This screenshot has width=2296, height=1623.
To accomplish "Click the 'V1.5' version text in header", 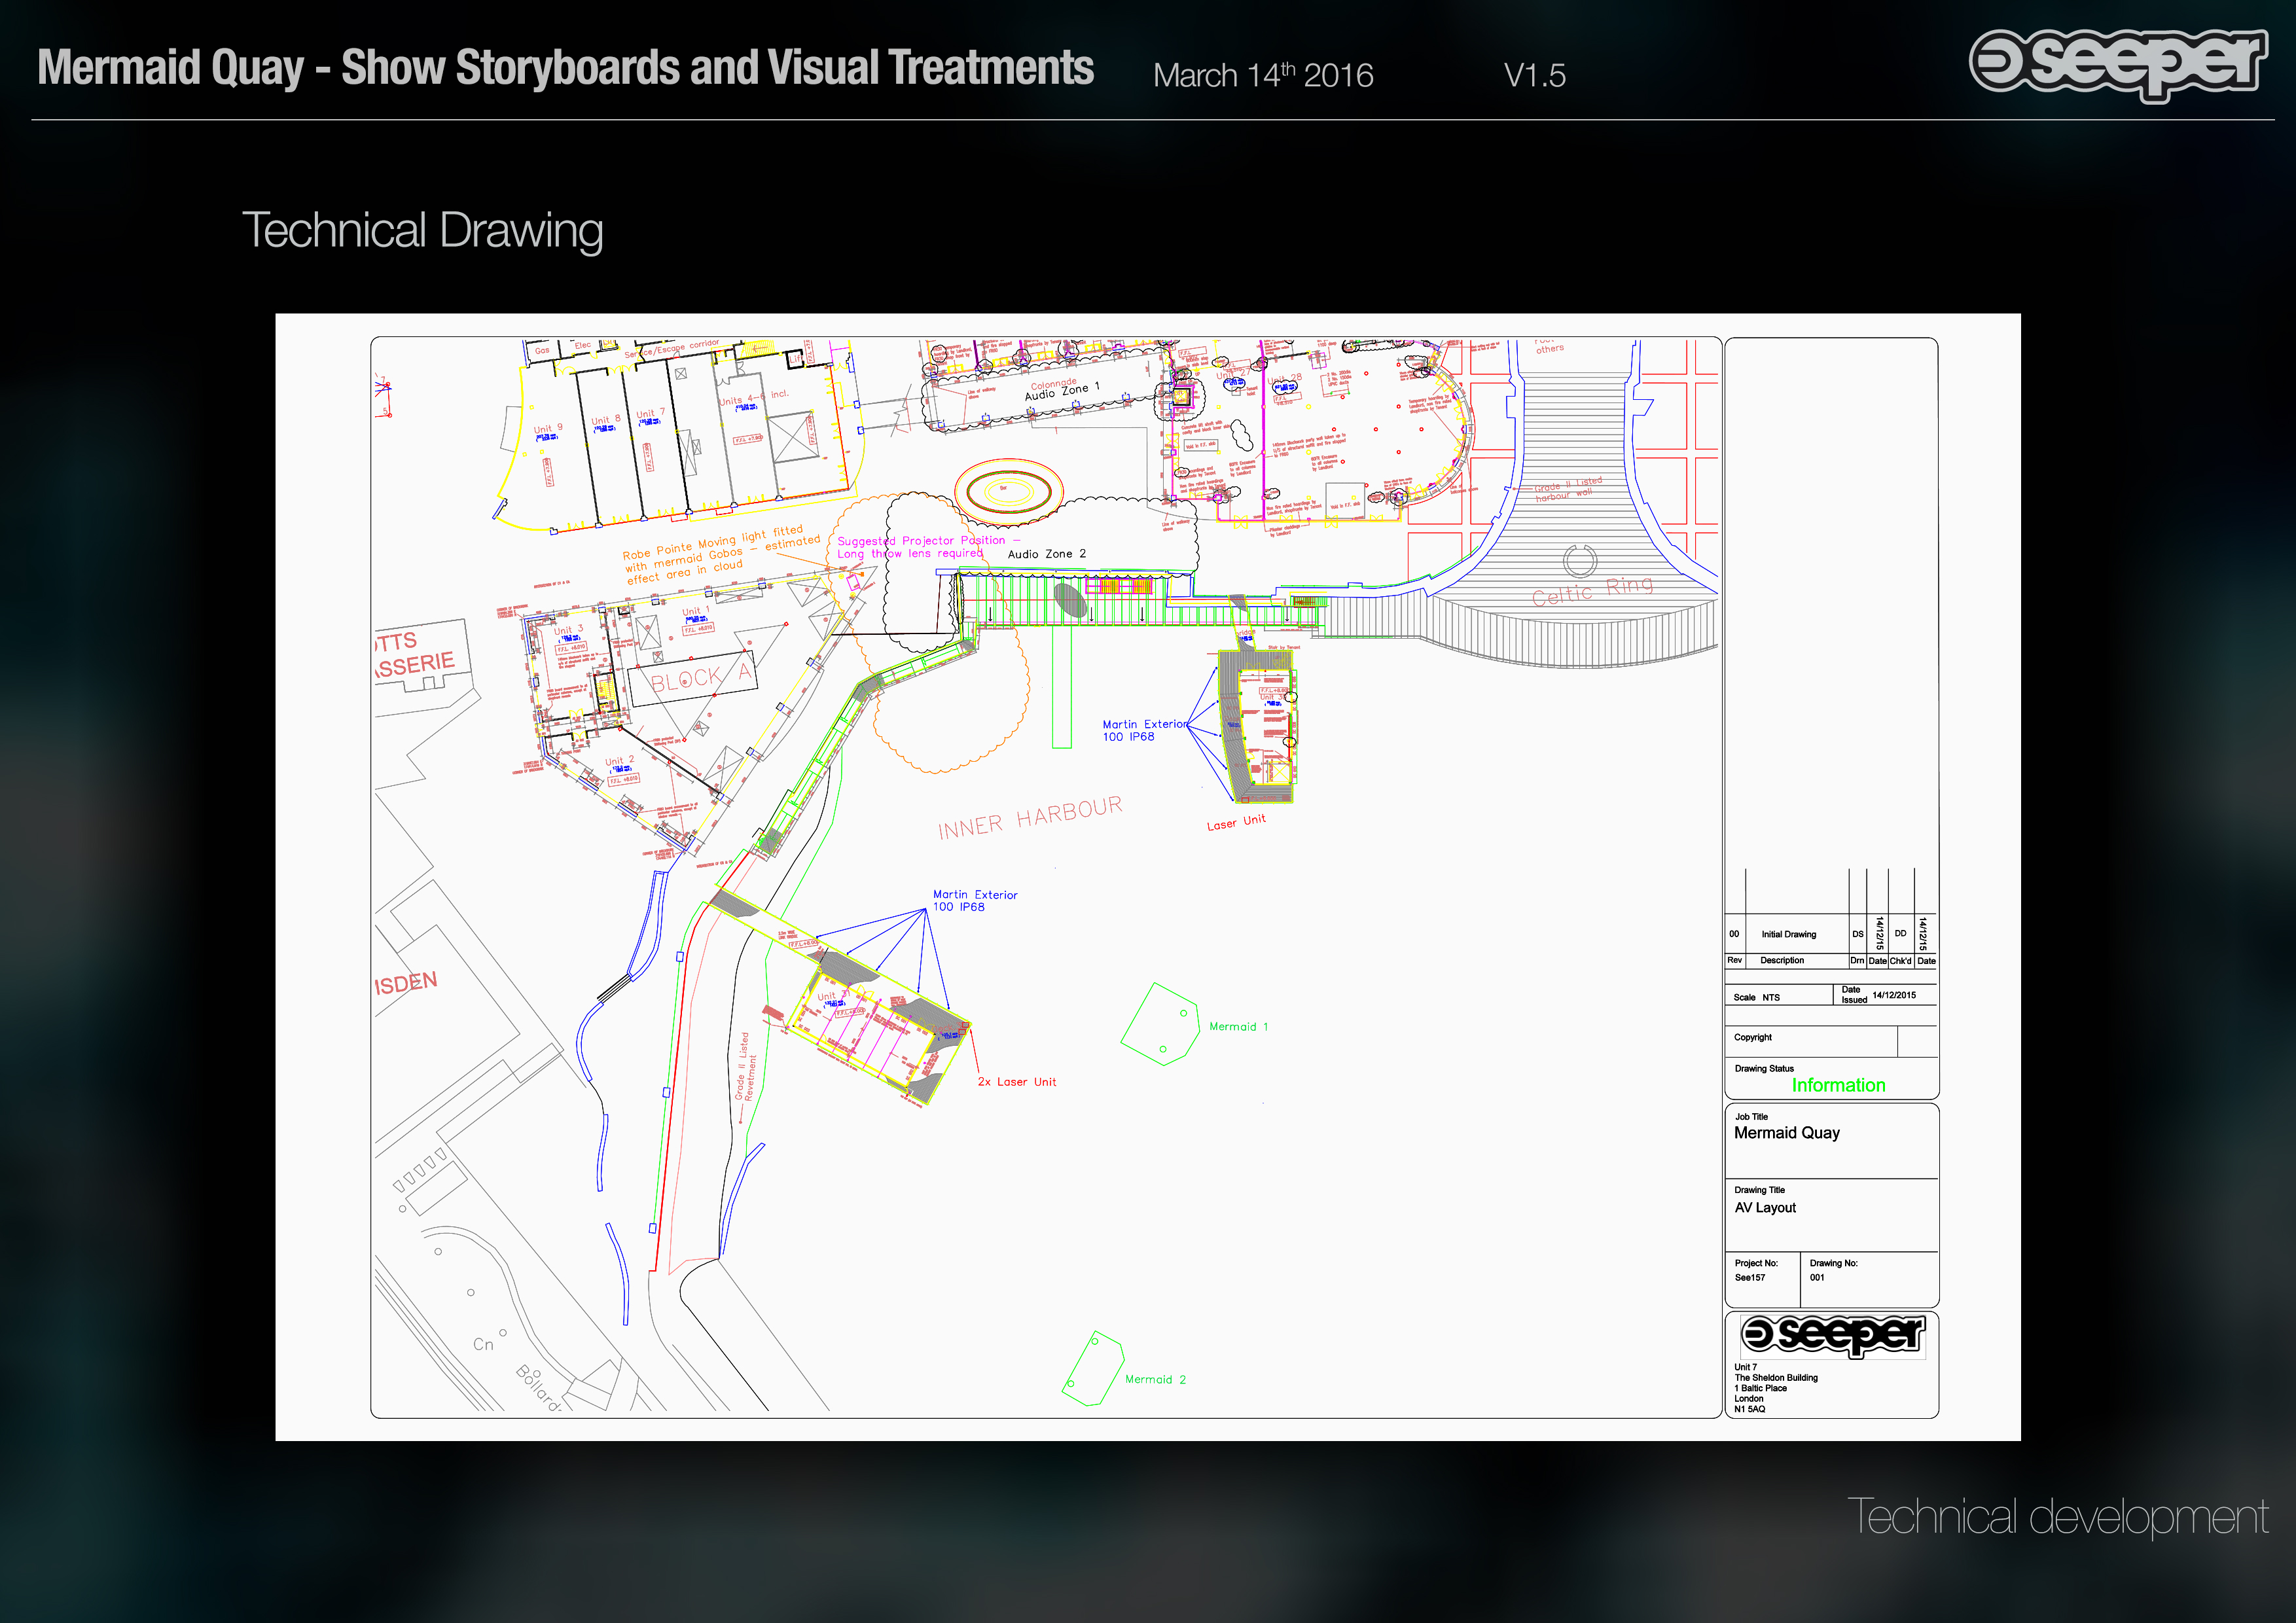I will click(x=1534, y=75).
